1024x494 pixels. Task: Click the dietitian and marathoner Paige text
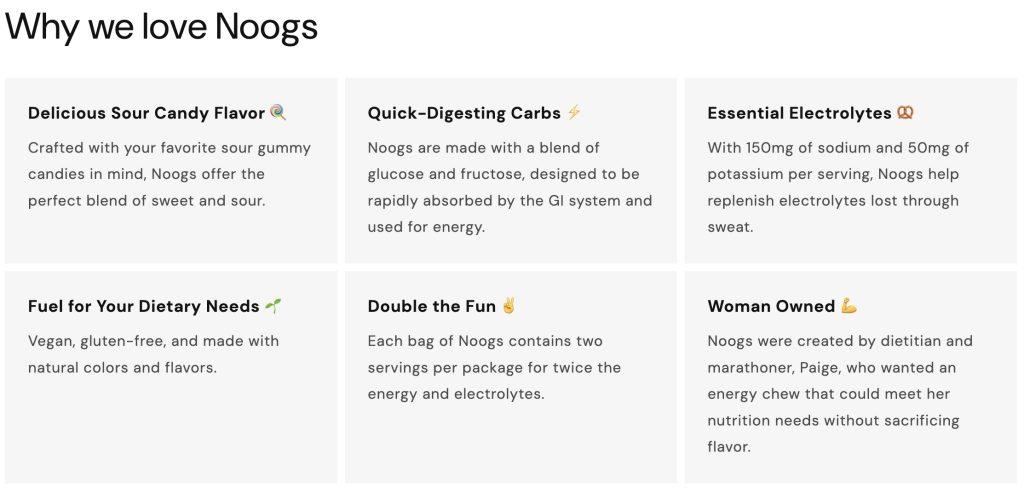coord(840,393)
